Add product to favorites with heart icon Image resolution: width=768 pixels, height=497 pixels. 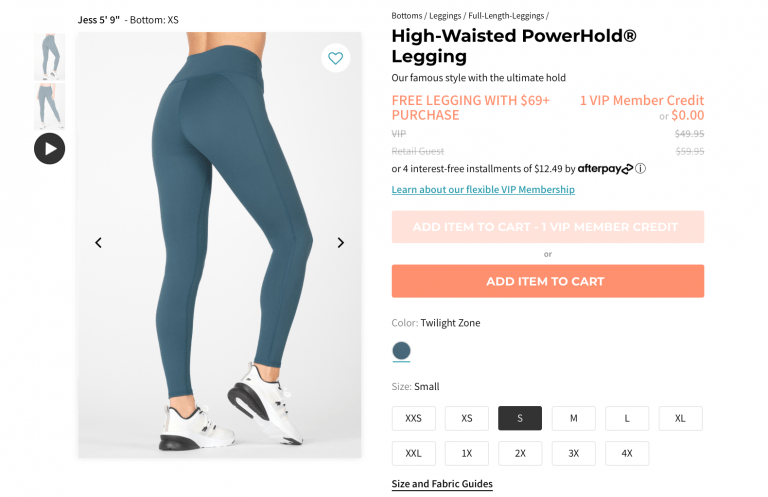(x=336, y=58)
